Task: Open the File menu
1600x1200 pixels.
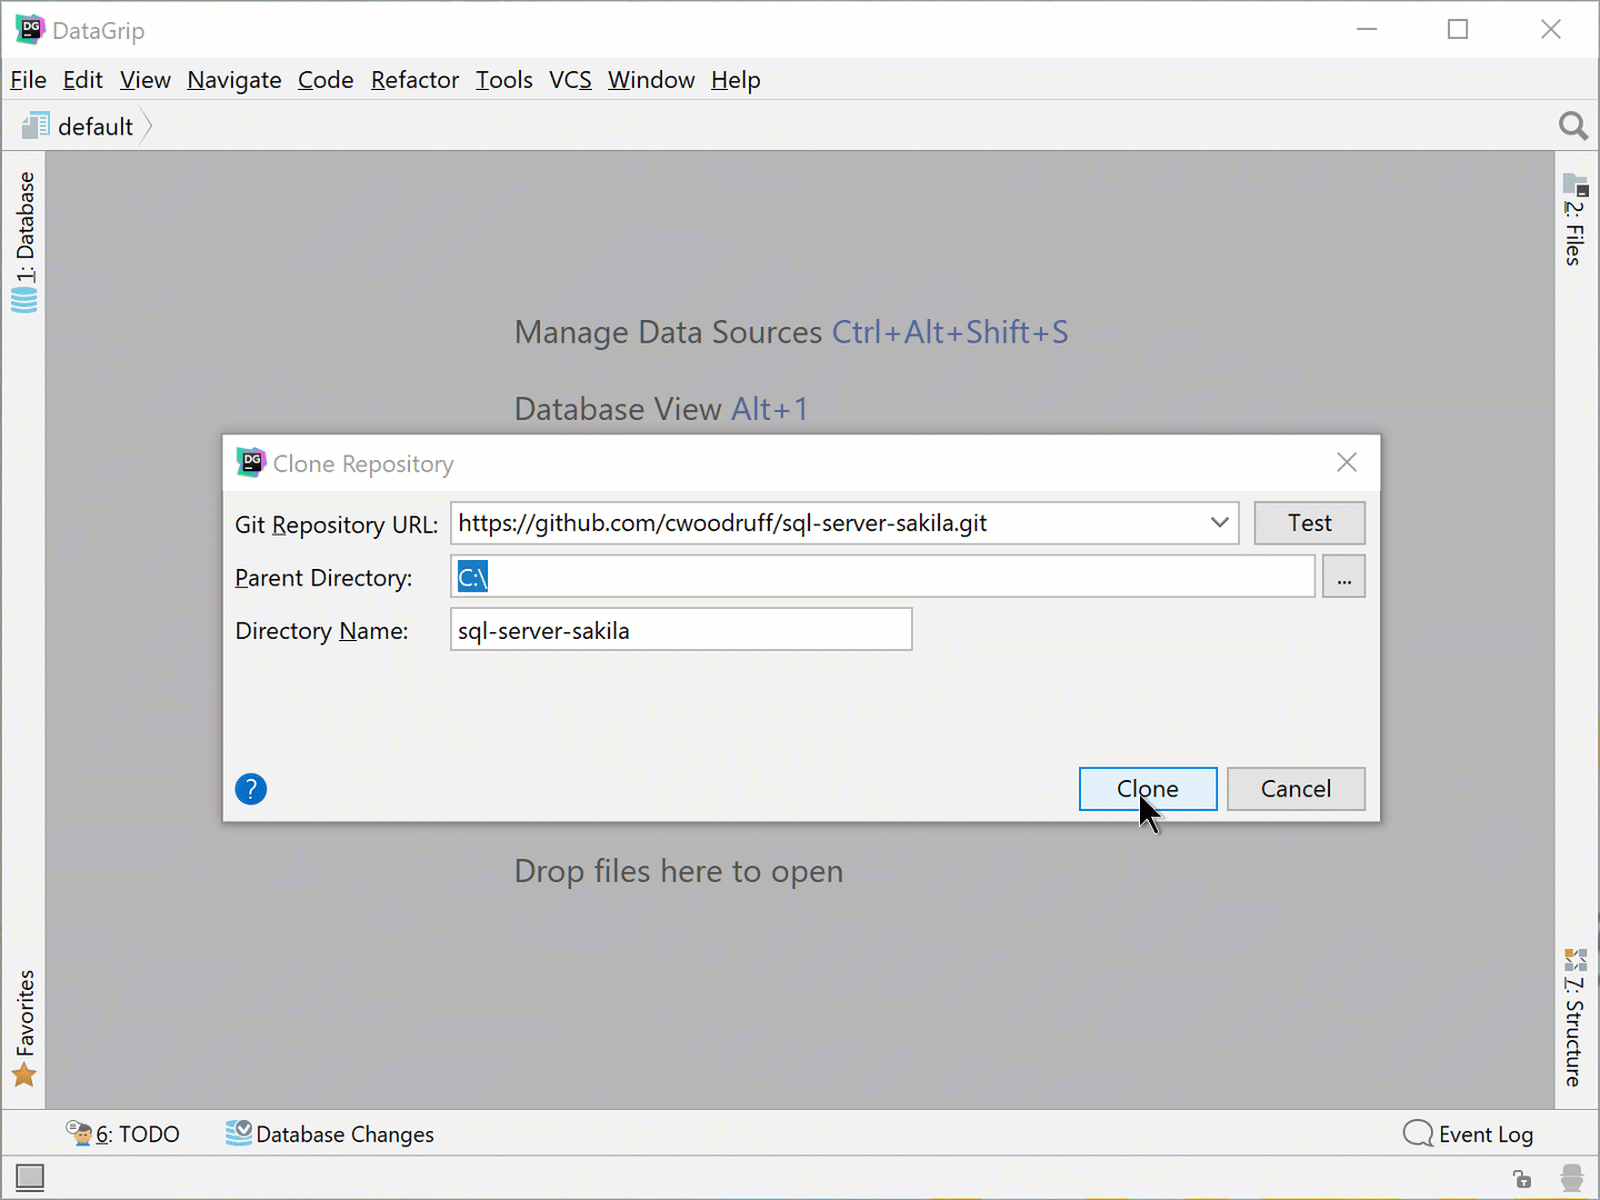Action: [x=28, y=80]
